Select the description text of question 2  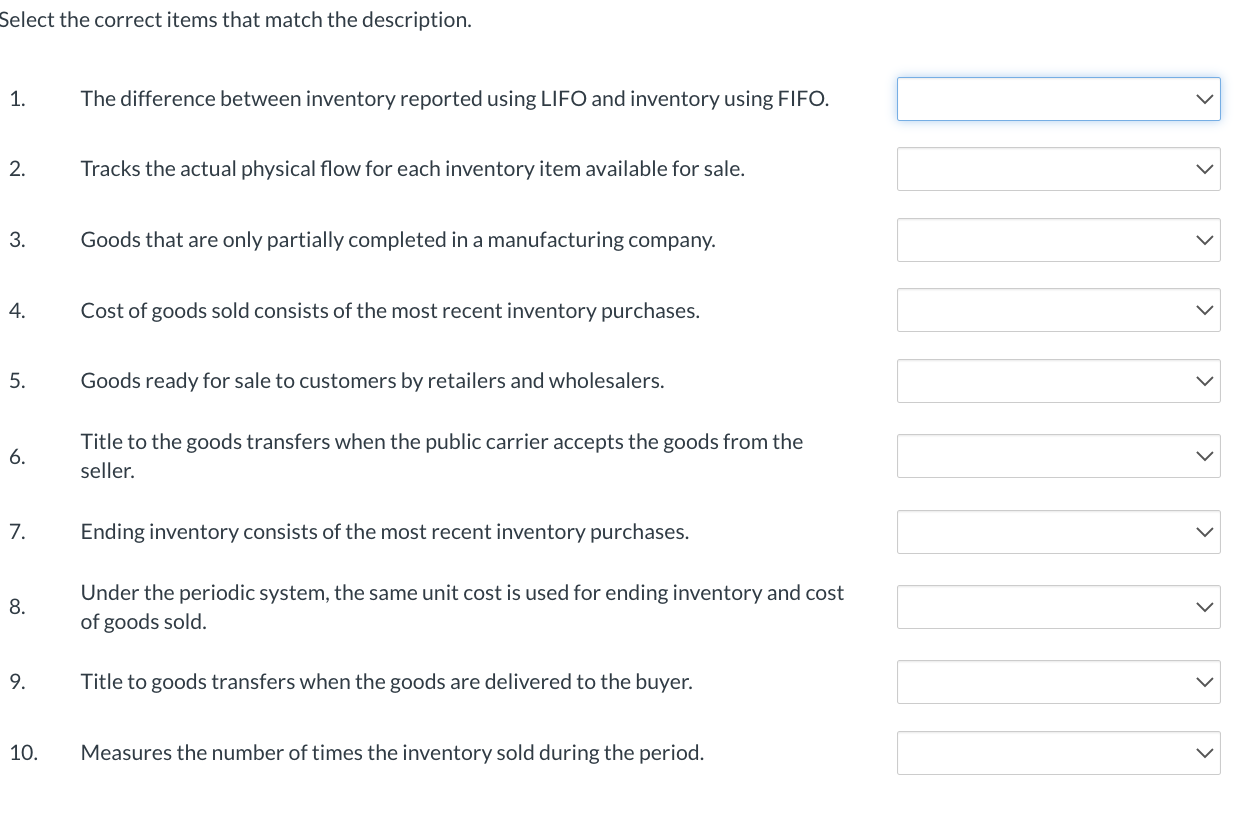pos(413,168)
